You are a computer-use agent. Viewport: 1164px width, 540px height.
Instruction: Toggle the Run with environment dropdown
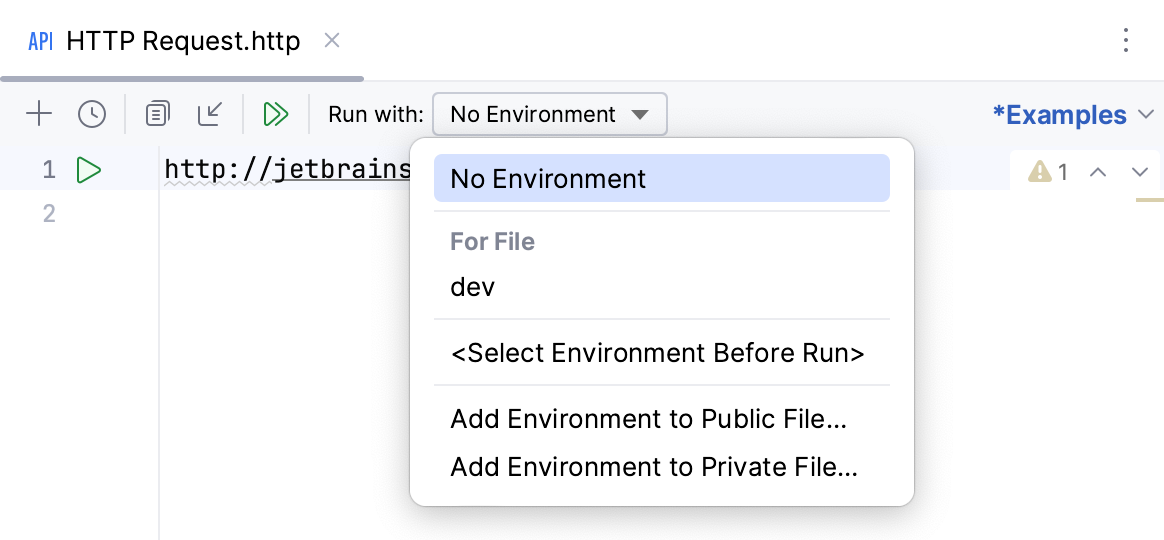[x=549, y=114]
